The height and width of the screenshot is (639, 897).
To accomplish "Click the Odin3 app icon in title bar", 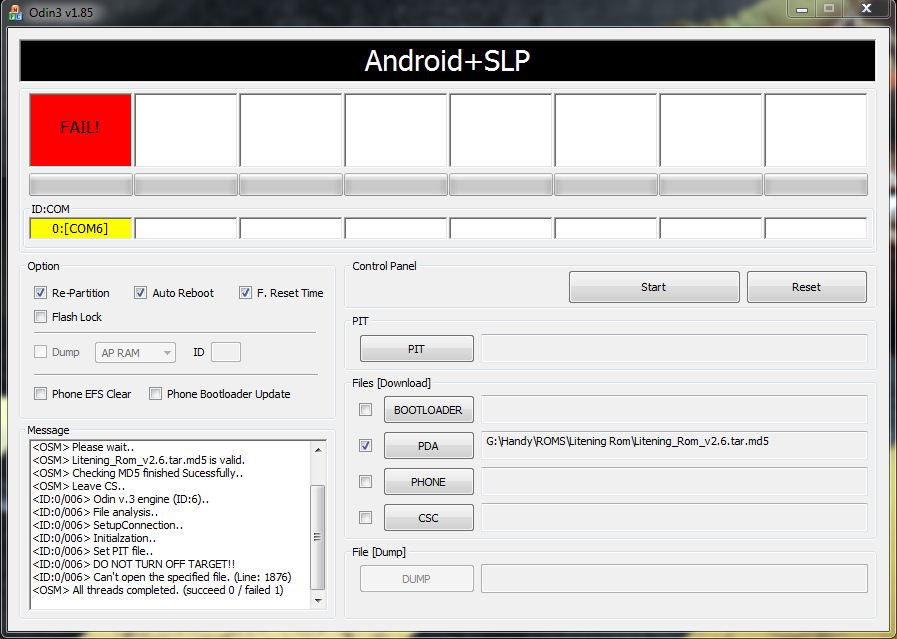I will coord(15,12).
